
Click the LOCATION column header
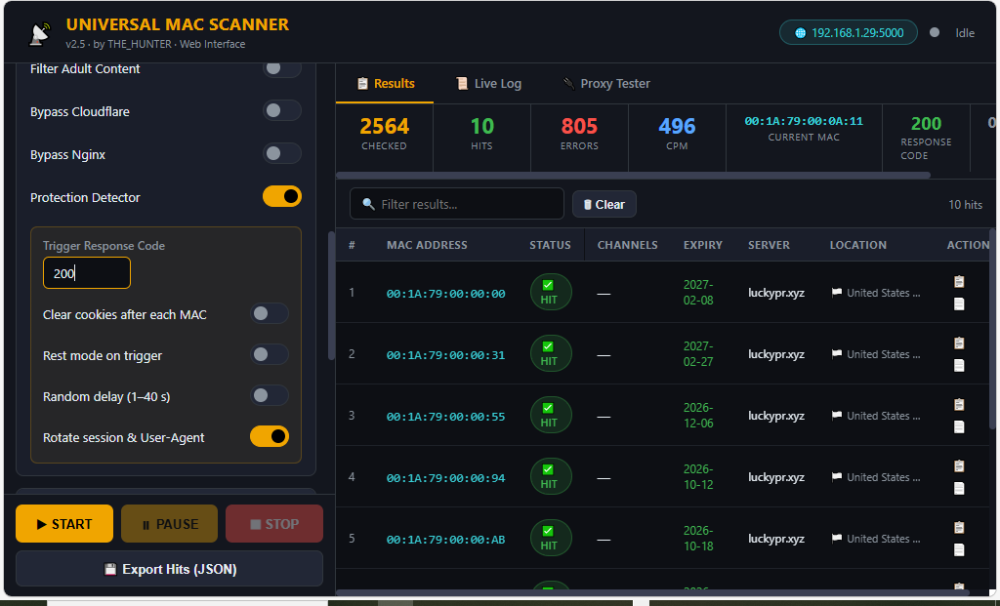[858, 245]
